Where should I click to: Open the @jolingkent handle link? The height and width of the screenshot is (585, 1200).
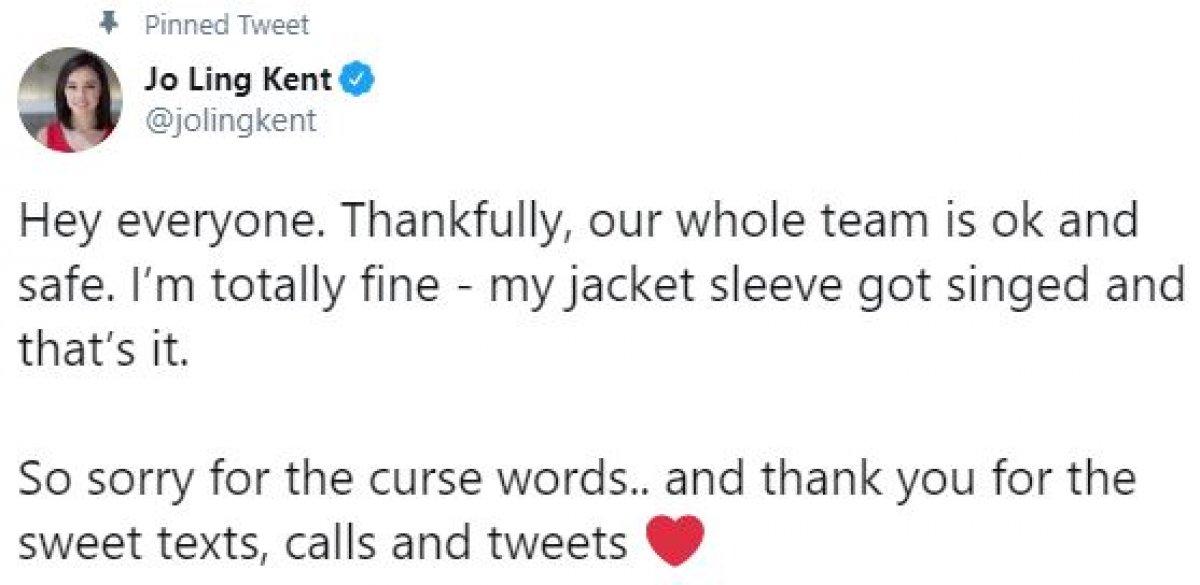230,121
